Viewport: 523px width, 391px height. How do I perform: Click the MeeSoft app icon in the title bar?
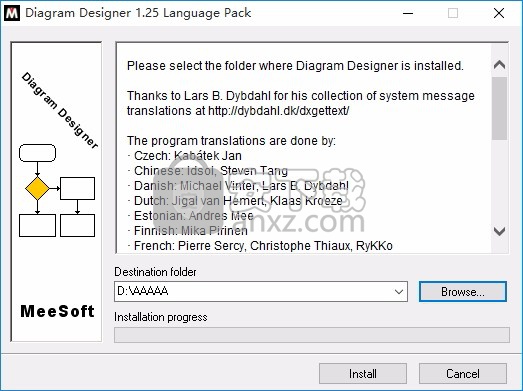click(x=12, y=13)
